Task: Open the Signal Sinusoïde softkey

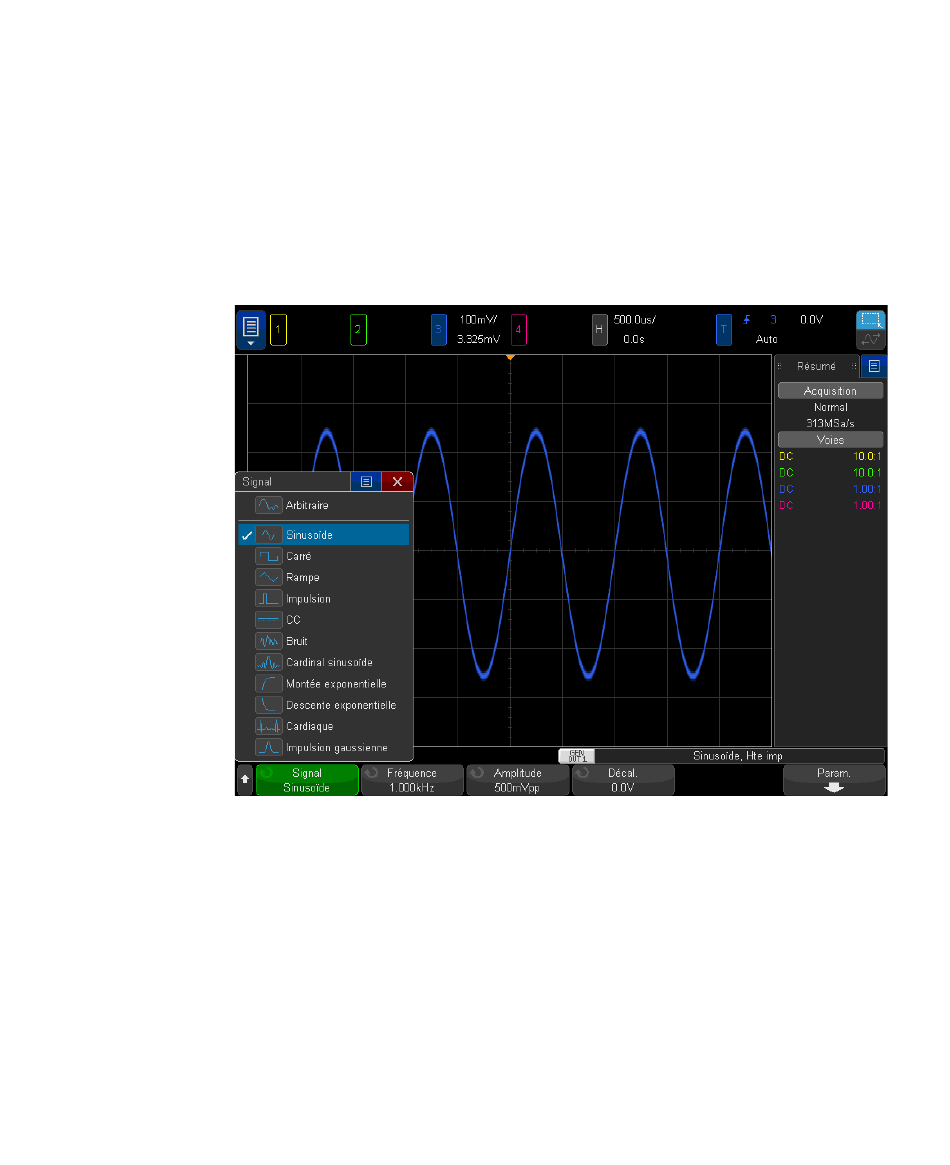Action: coord(307,780)
